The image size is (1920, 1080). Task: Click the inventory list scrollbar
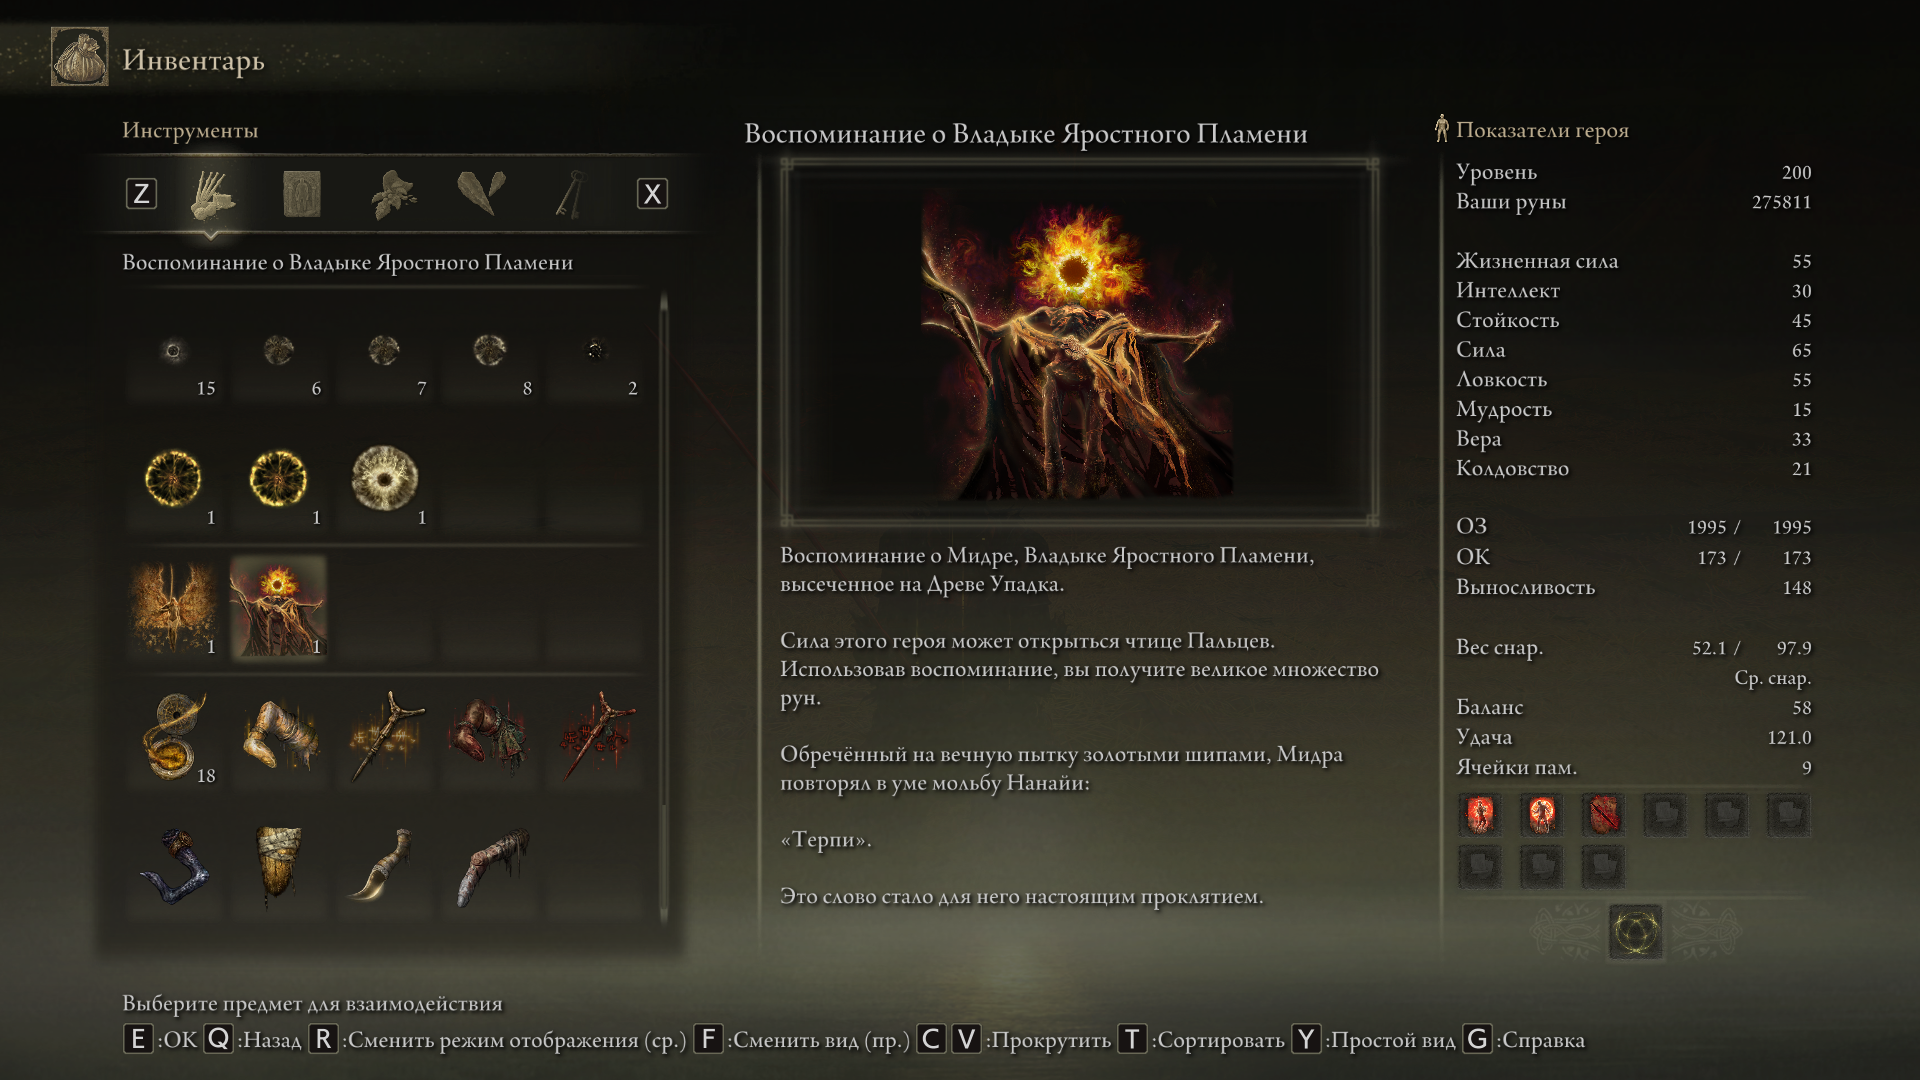pyautogui.click(x=664, y=608)
